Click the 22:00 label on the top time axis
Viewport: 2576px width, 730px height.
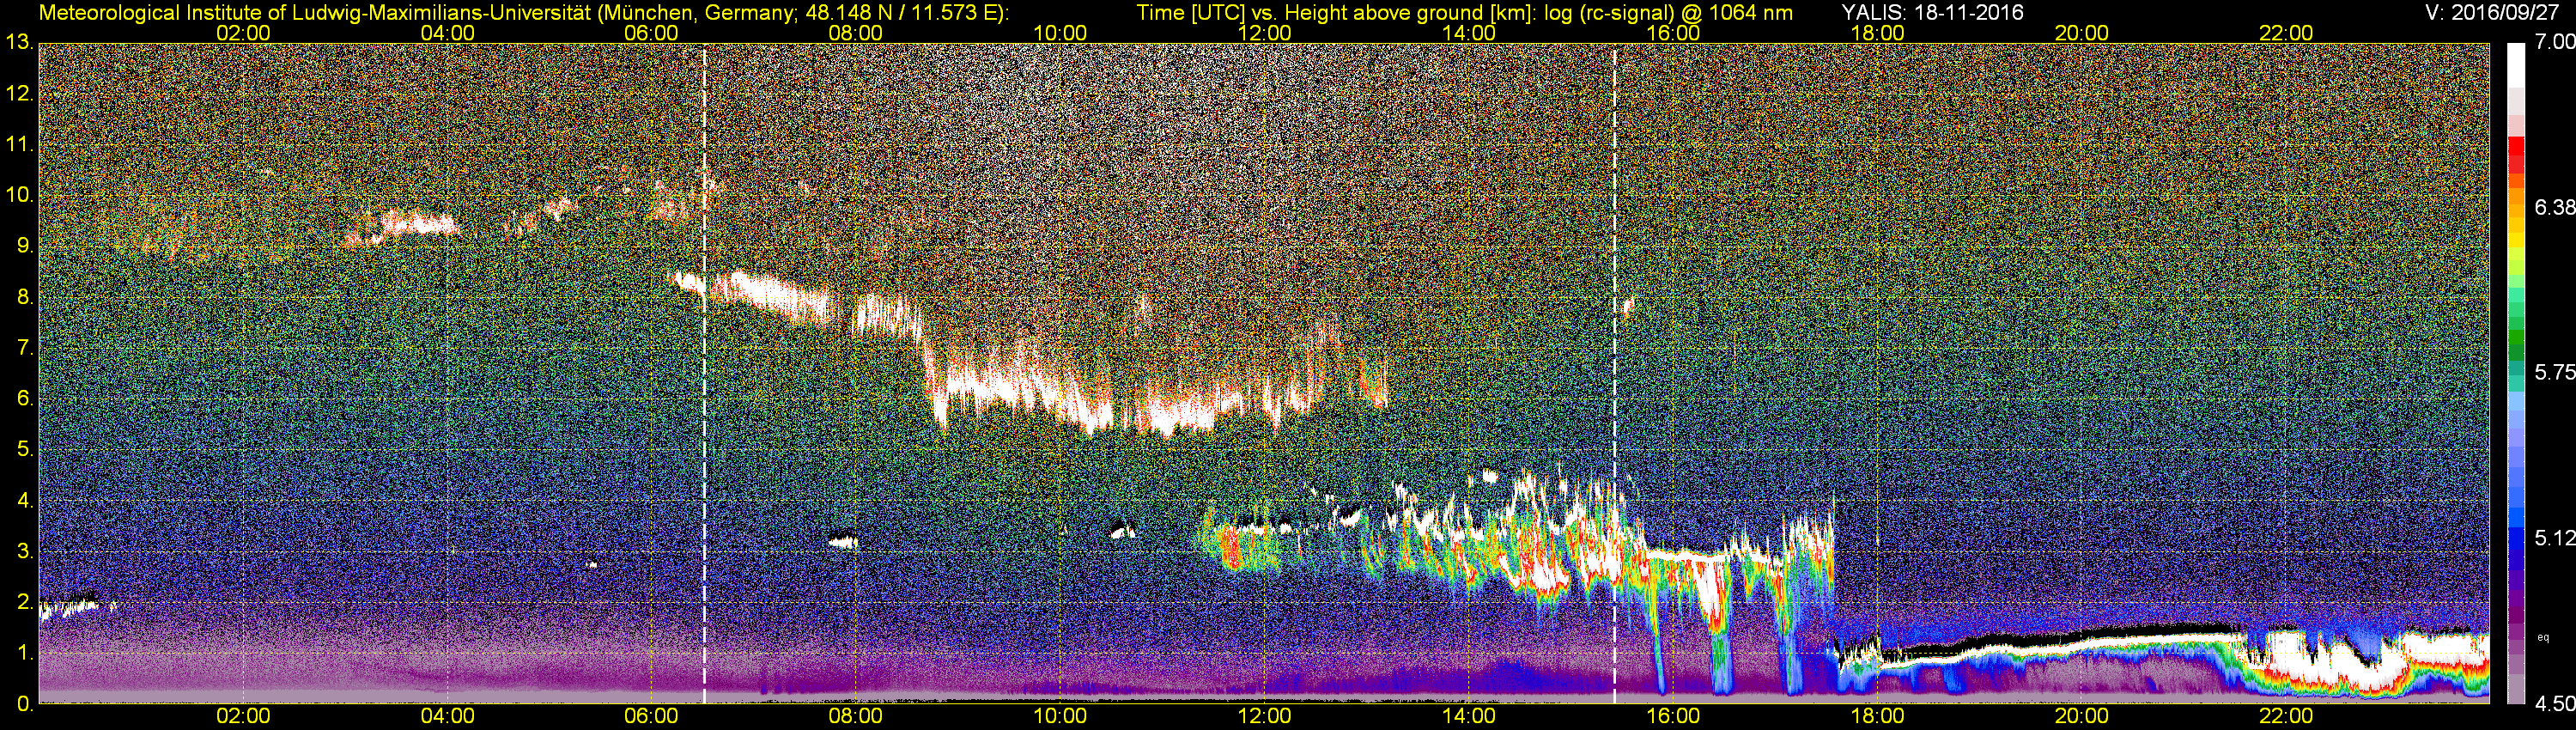[x=2286, y=33]
